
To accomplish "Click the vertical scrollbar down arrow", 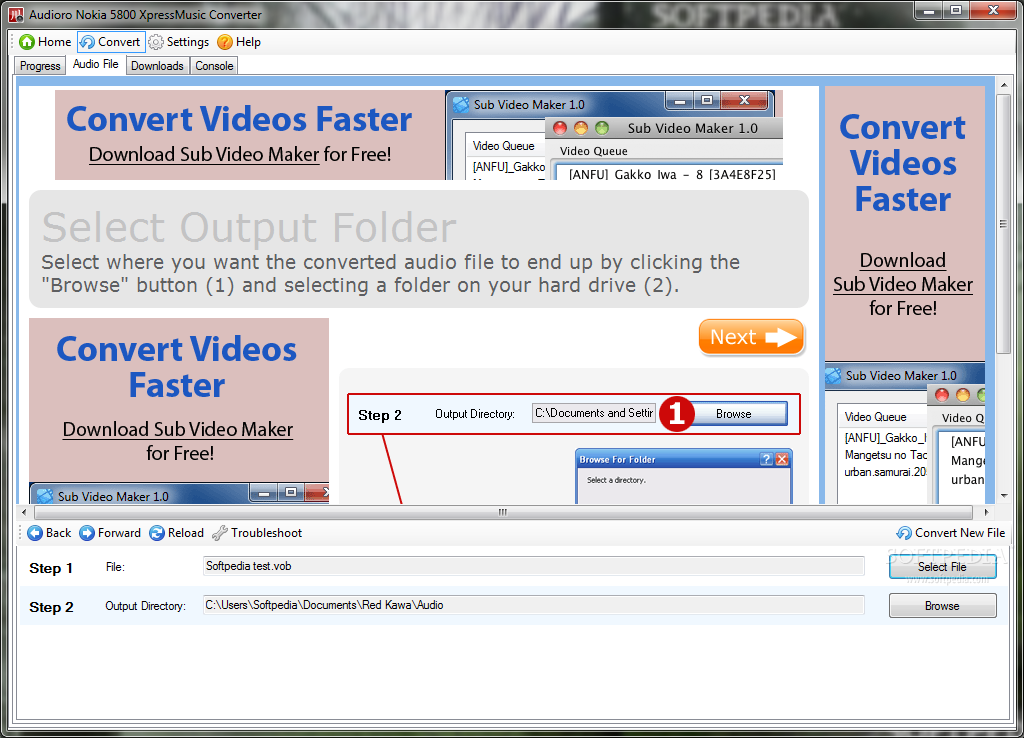I will (x=1004, y=496).
